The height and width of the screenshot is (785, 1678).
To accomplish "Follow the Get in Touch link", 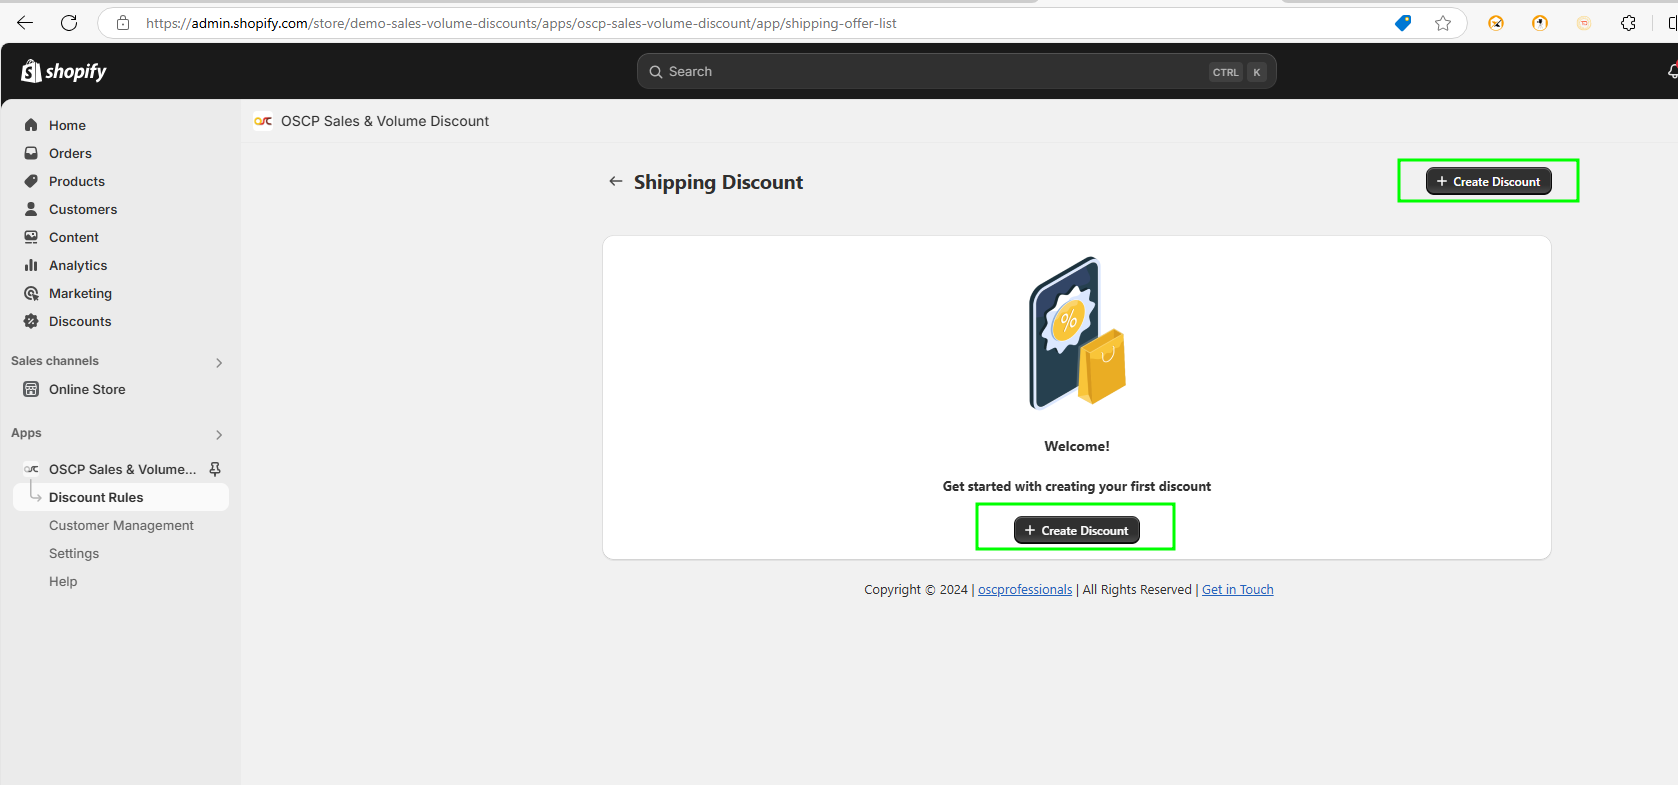I will pyautogui.click(x=1237, y=590).
